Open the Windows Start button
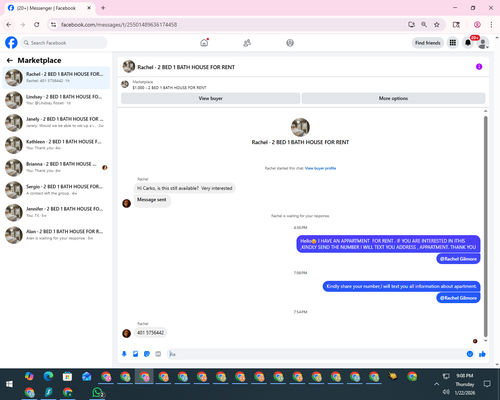This screenshot has width=500, height=400. tap(9, 384)
